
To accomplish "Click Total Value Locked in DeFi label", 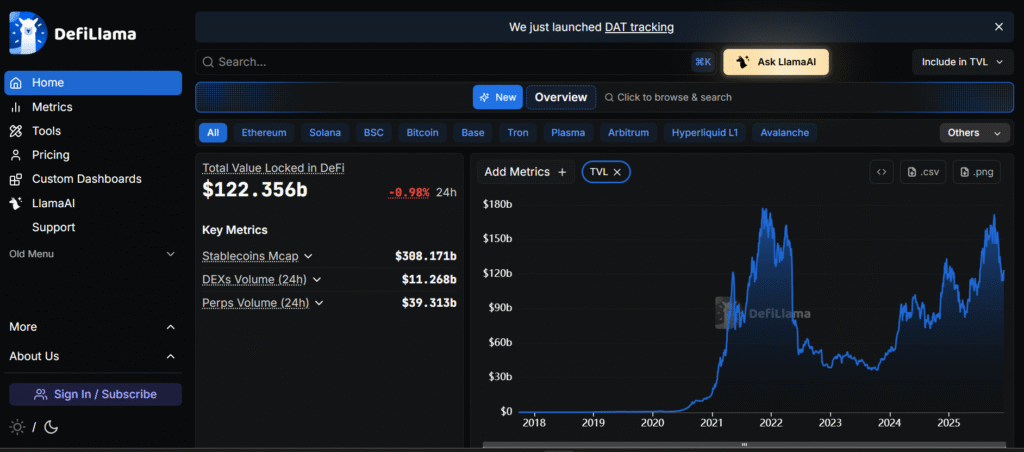I will [x=273, y=168].
